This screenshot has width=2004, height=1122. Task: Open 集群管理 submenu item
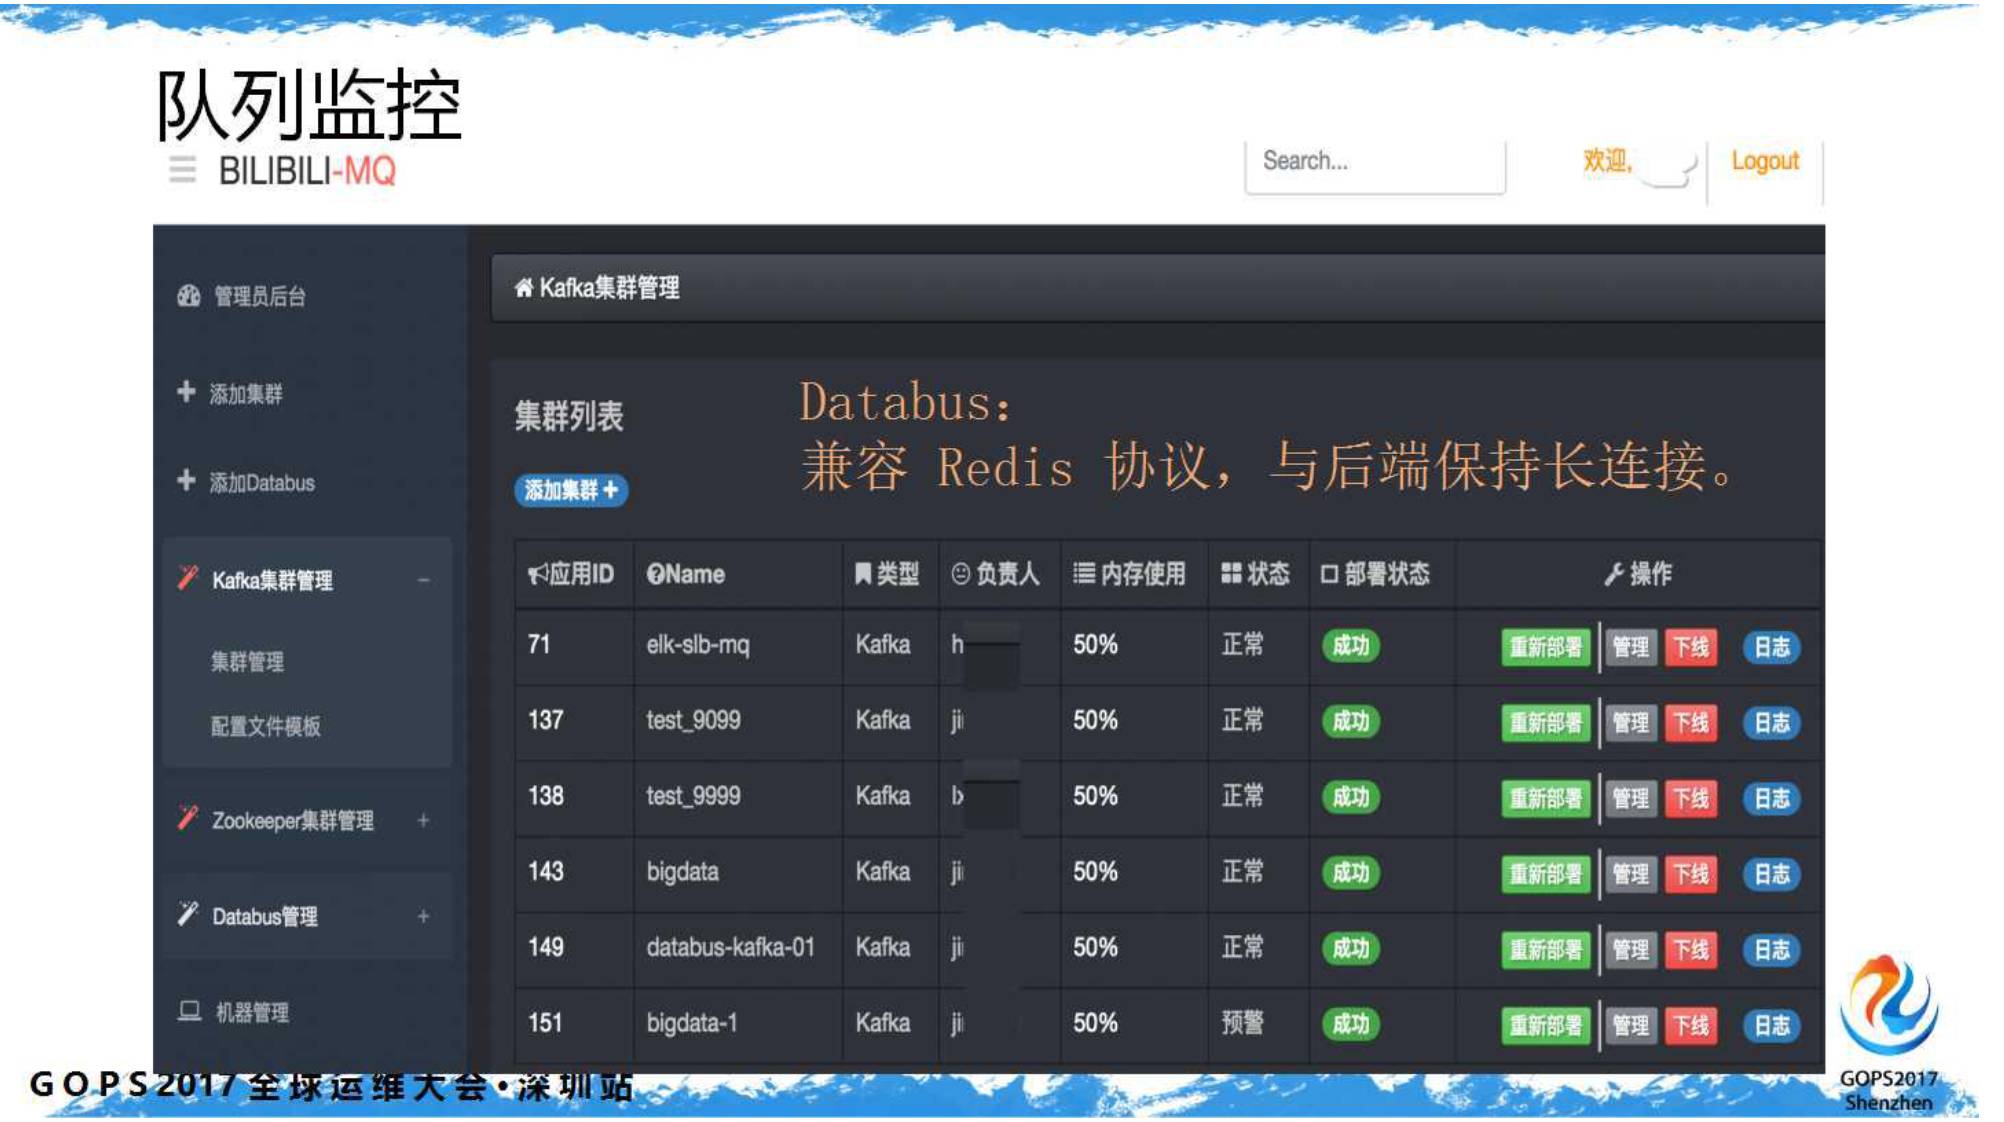[x=247, y=661]
